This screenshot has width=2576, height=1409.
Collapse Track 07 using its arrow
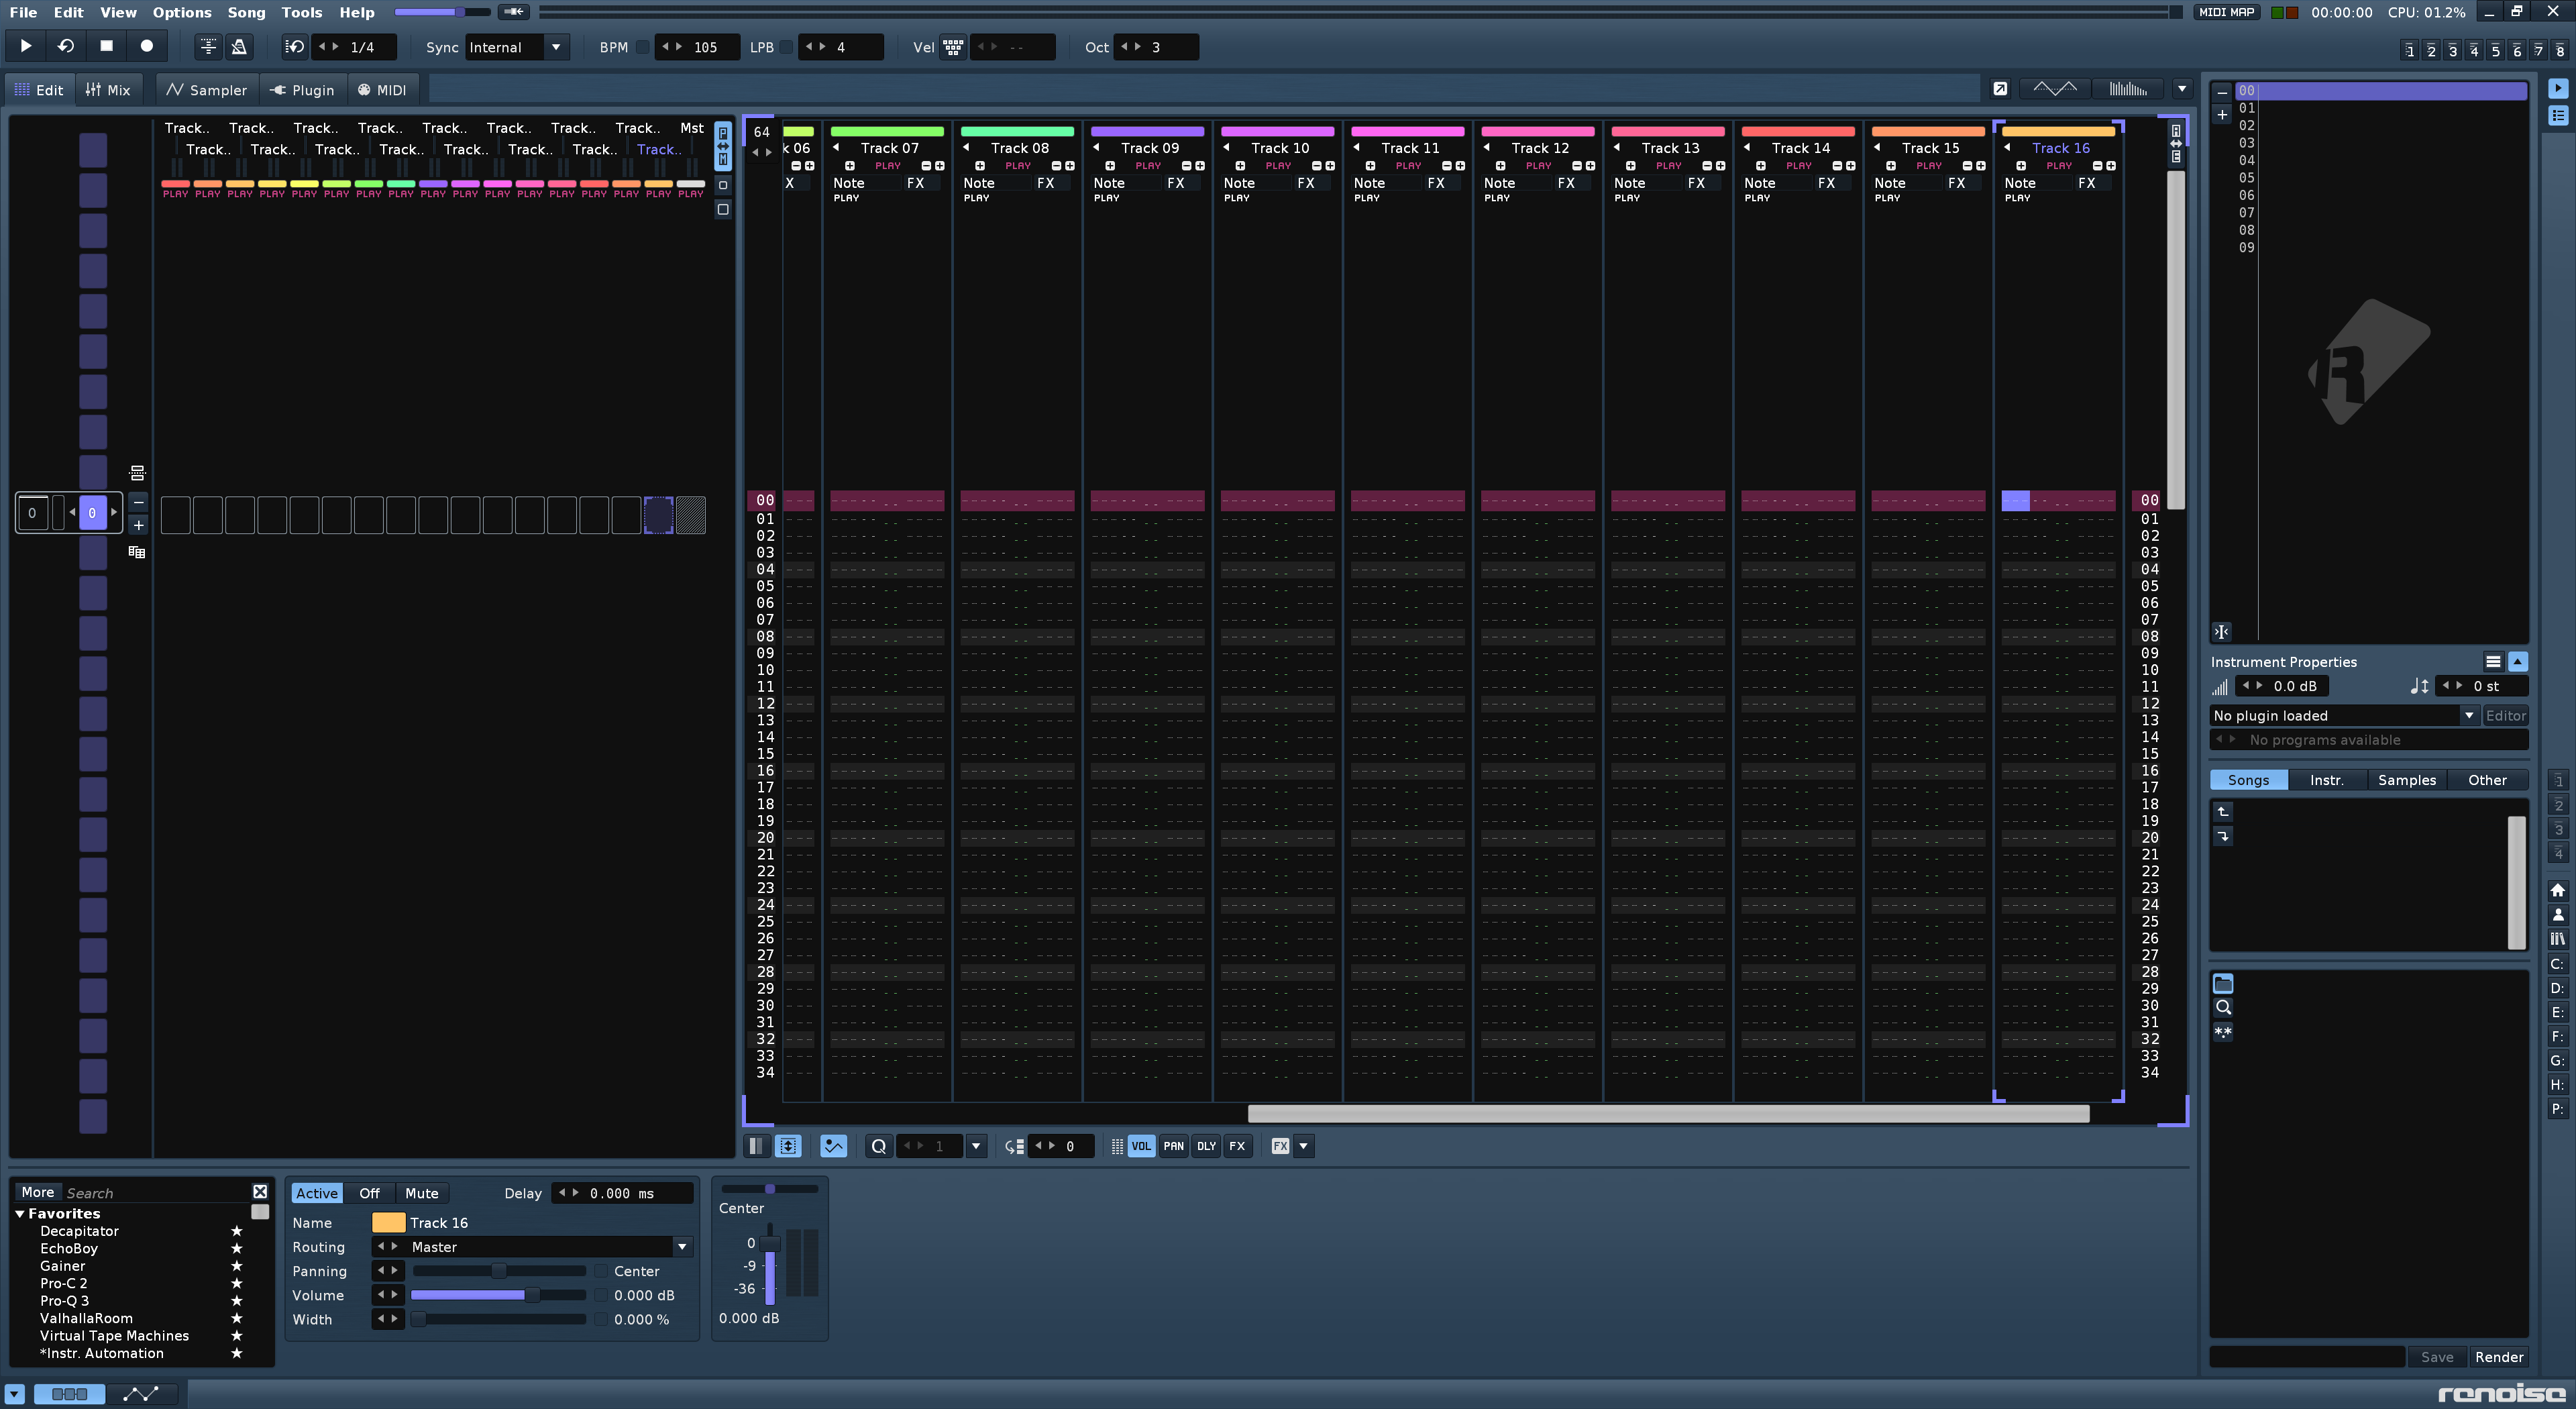click(836, 147)
